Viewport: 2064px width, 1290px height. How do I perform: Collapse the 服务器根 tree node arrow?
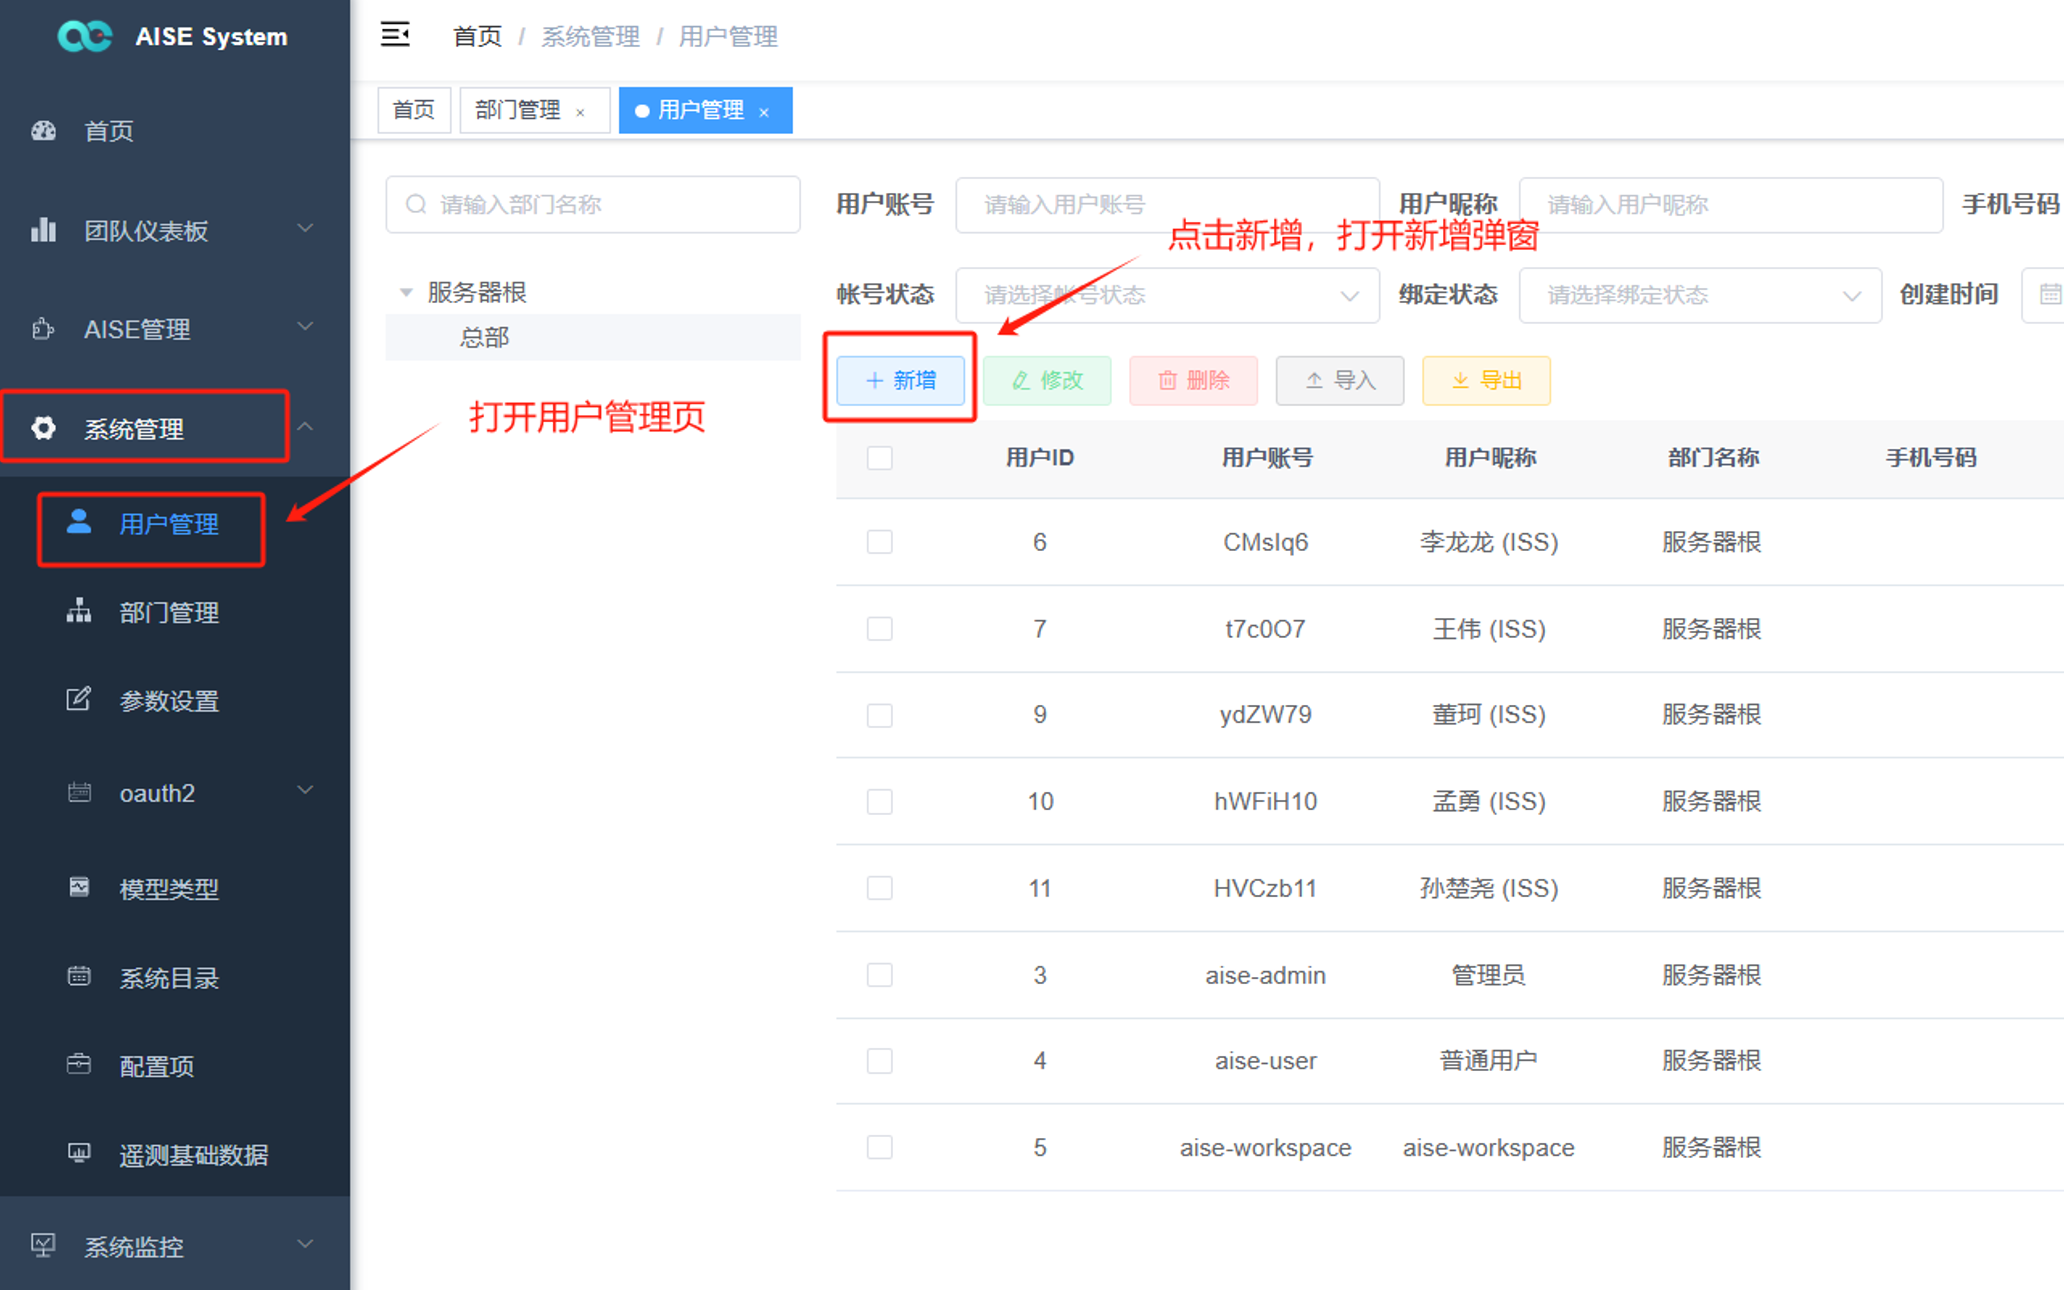[x=406, y=293]
